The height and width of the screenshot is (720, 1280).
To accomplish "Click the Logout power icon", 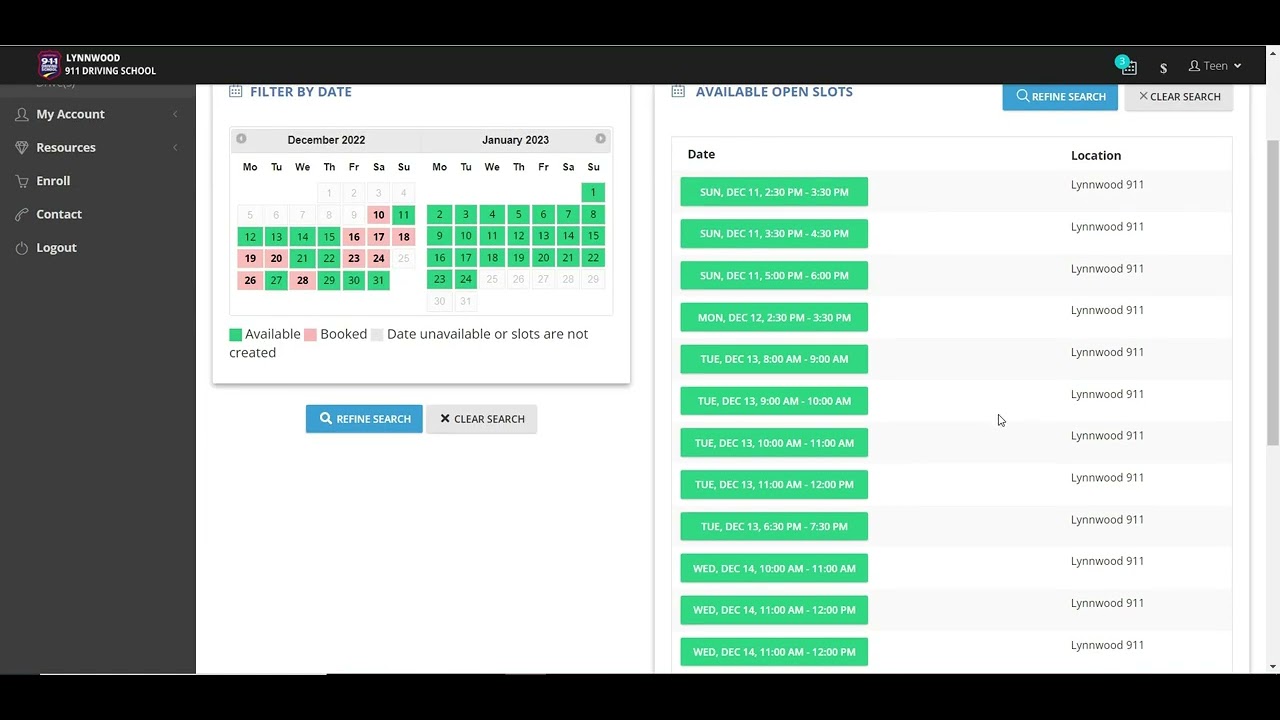I will pos(22,248).
